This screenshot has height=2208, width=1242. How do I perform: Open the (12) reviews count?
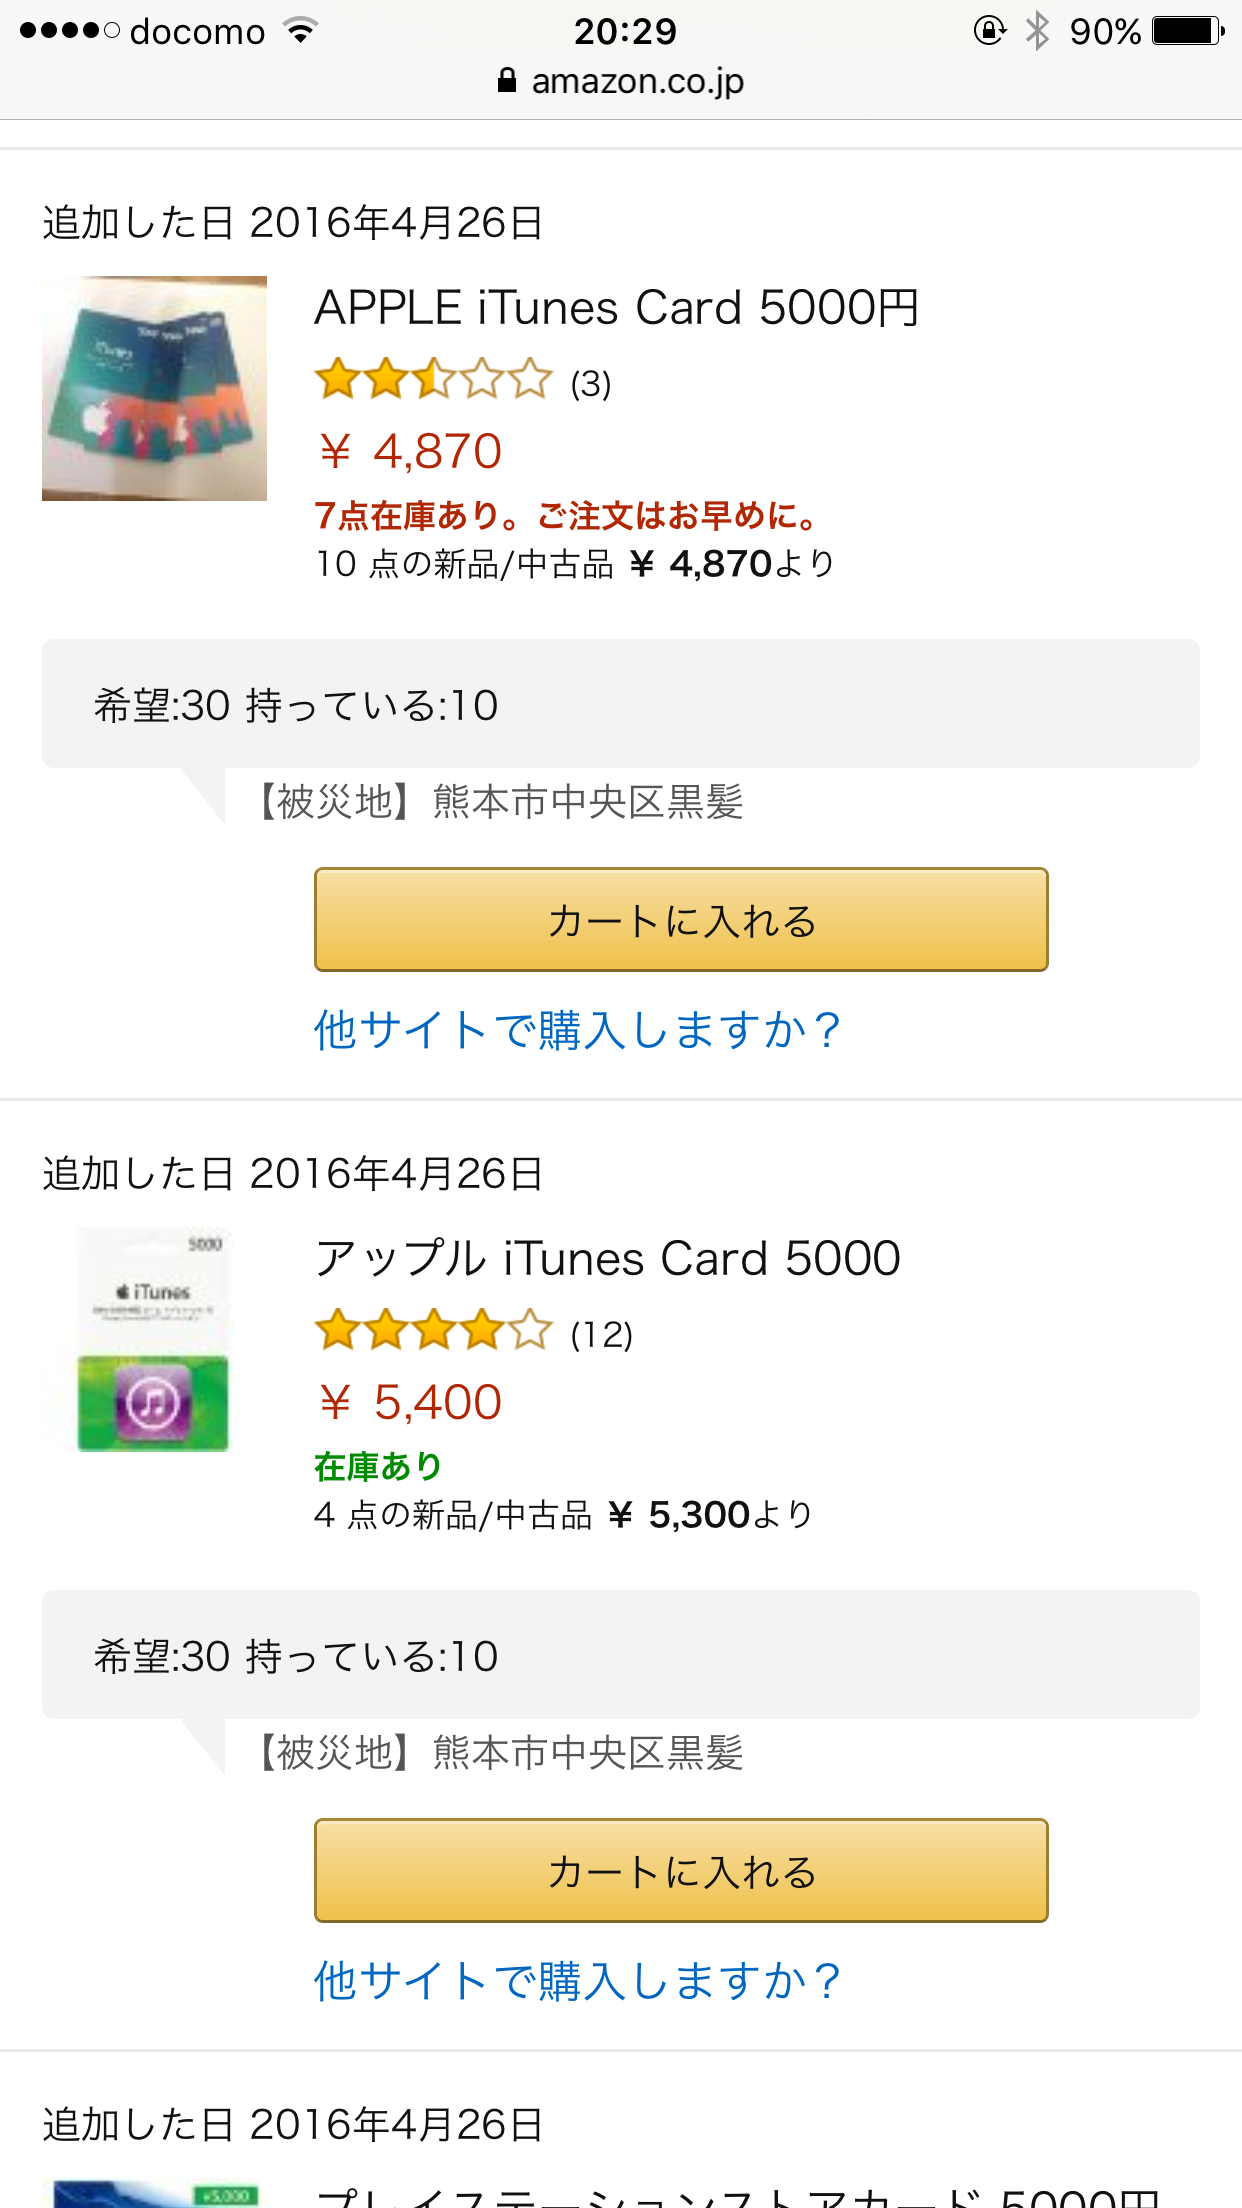[601, 1334]
